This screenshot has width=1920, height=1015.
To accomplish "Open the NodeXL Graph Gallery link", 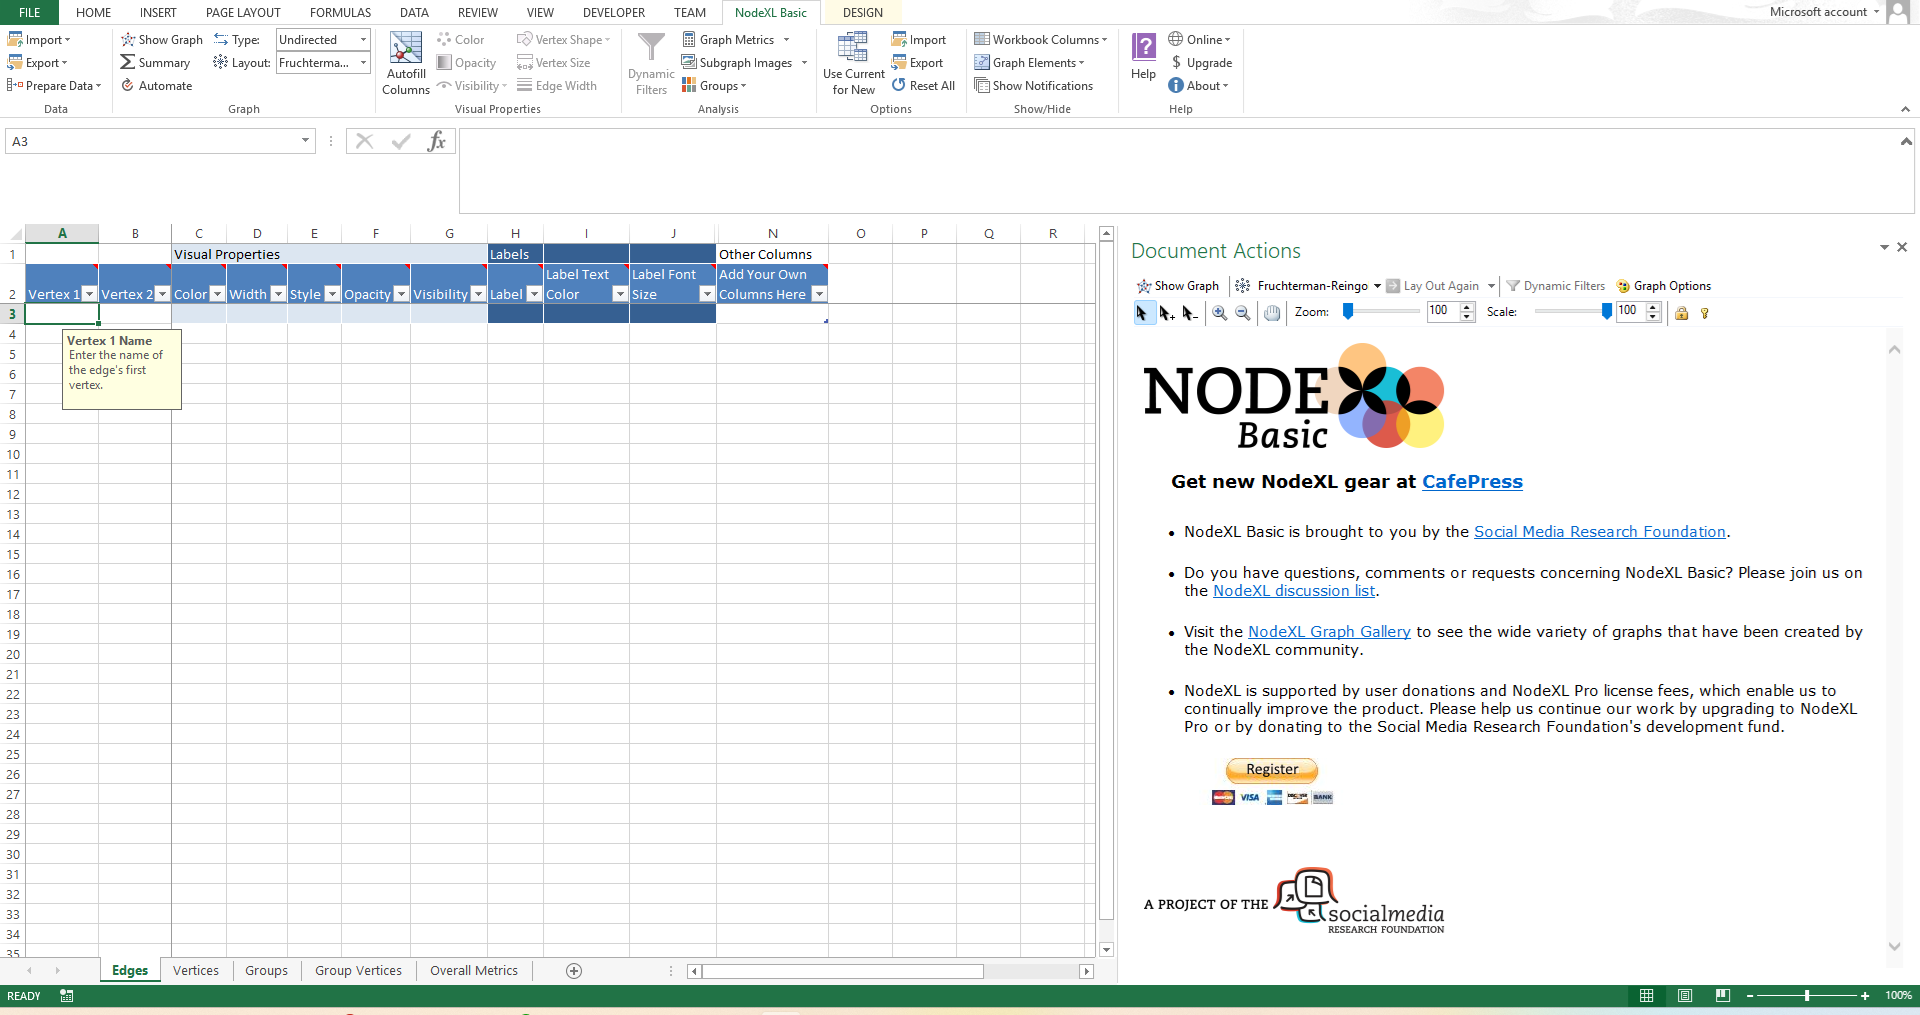I will tap(1328, 632).
